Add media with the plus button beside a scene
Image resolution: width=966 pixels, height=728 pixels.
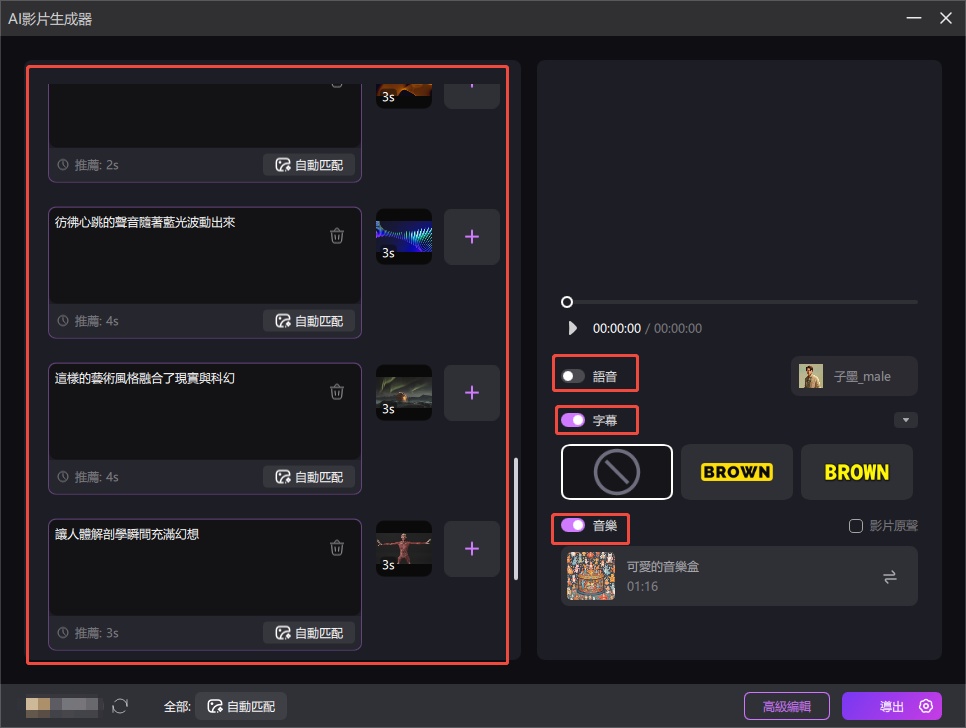tap(471, 236)
